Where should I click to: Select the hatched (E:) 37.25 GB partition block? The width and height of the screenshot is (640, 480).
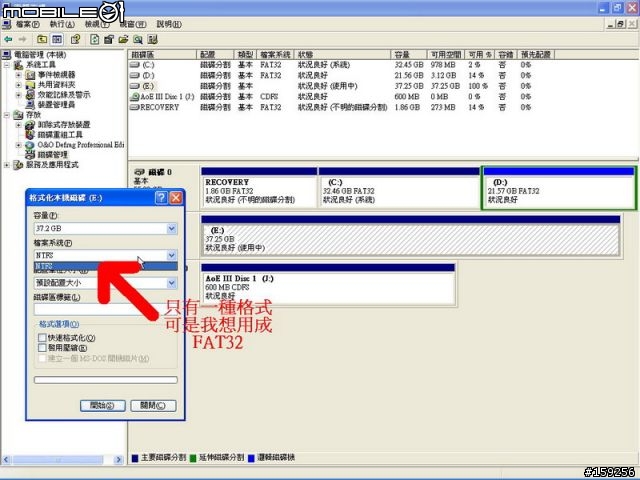(x=411, y=236)
